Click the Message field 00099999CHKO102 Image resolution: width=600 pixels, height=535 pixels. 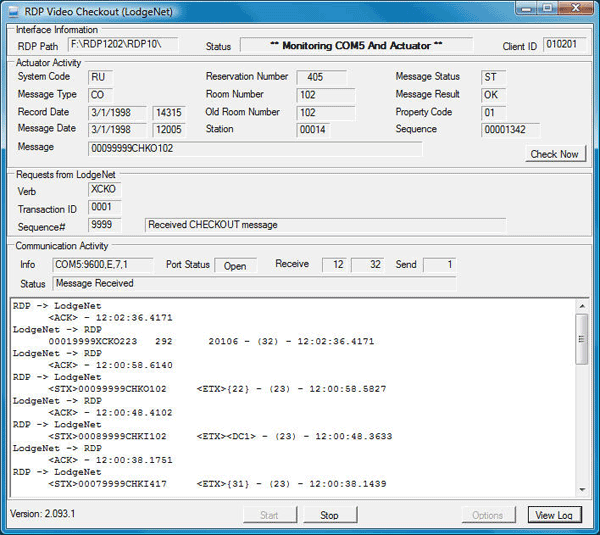click(255, 148)
